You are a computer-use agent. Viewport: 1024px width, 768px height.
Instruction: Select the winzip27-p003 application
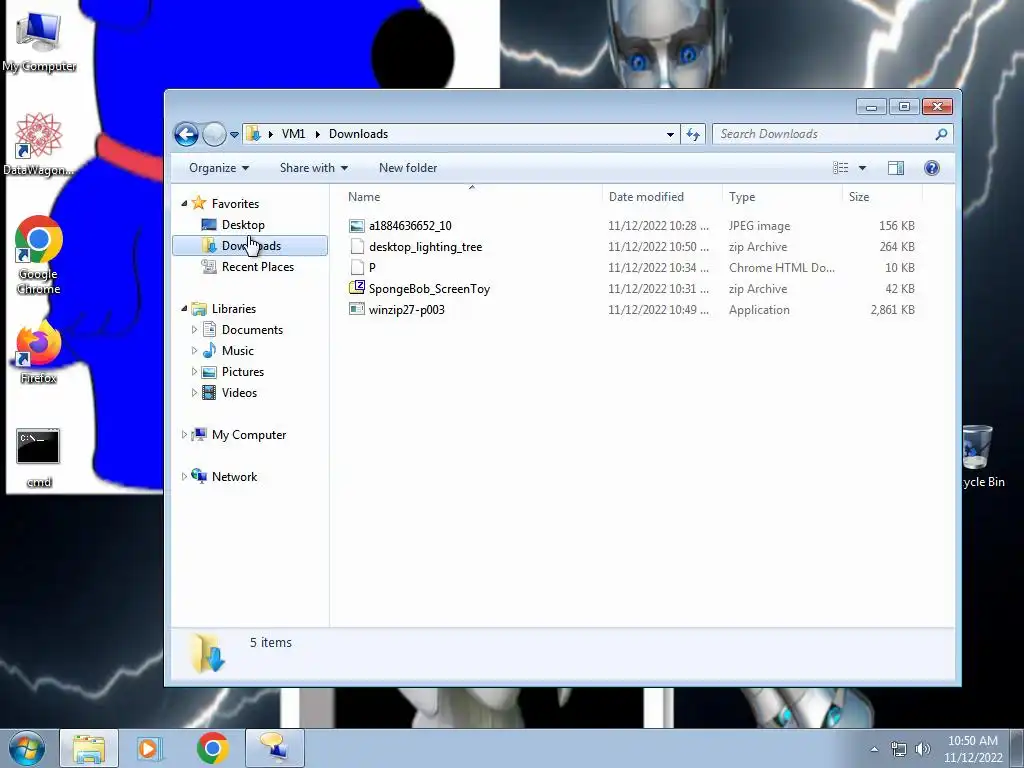pos(406,310)
